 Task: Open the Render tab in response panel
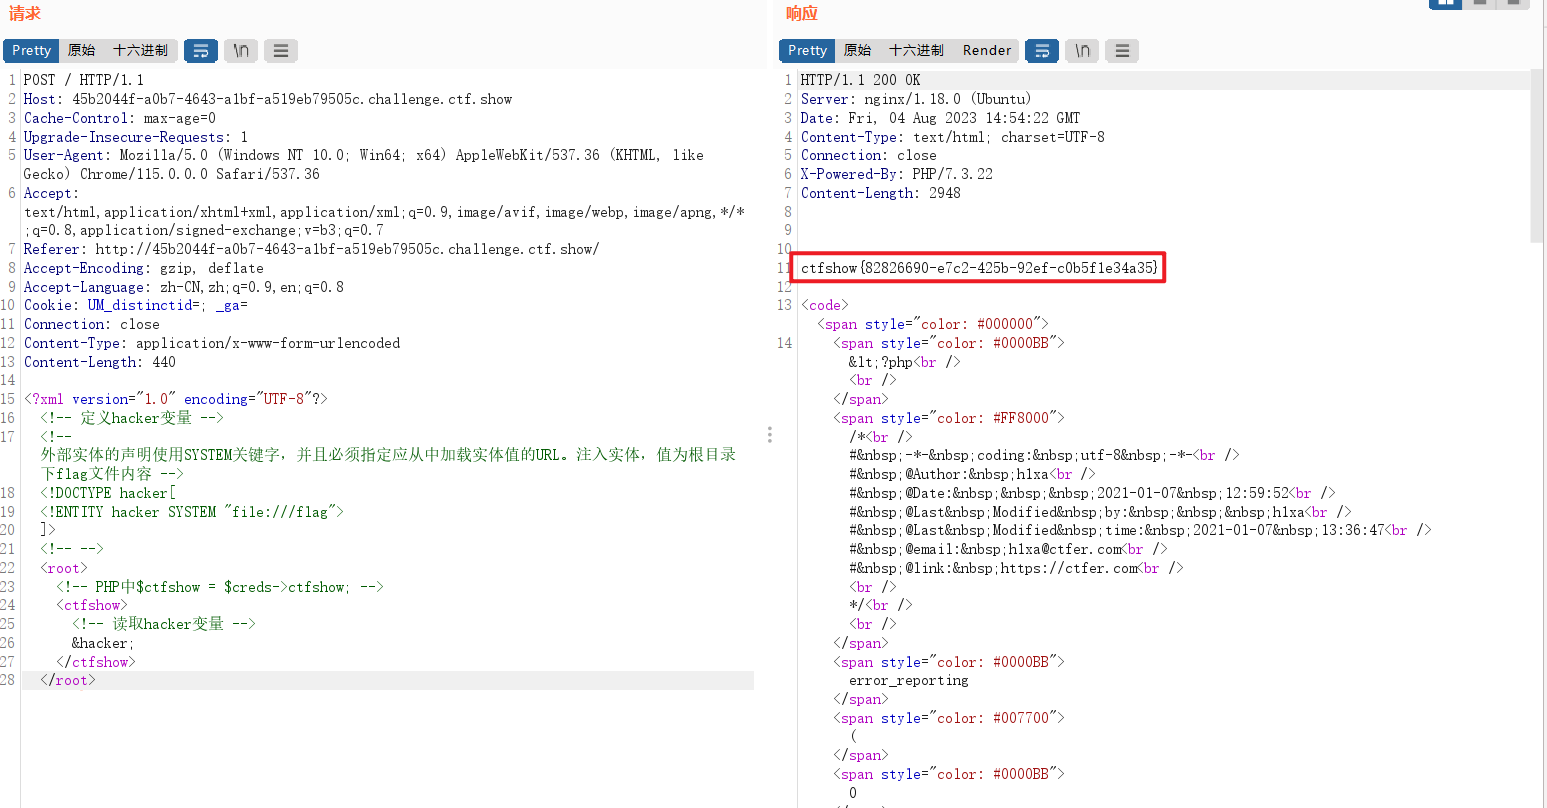click(987, 50)
